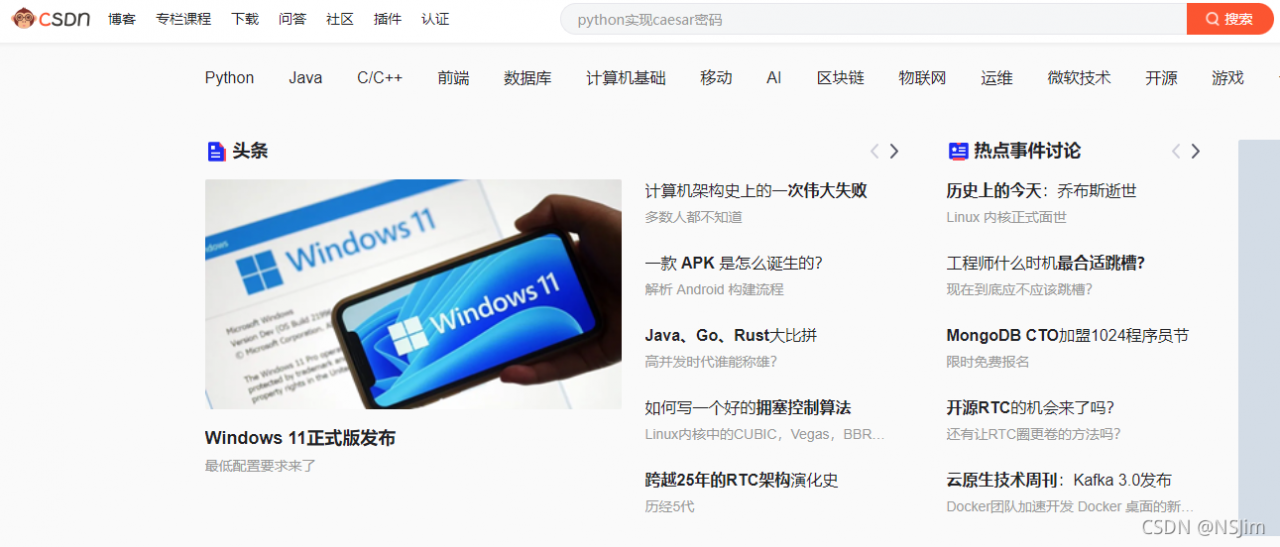The width and height of the screenshot is (1280, 547).
Task: Go to previous 热点事件讨论 page arrow
Action: pos(1175,151)
